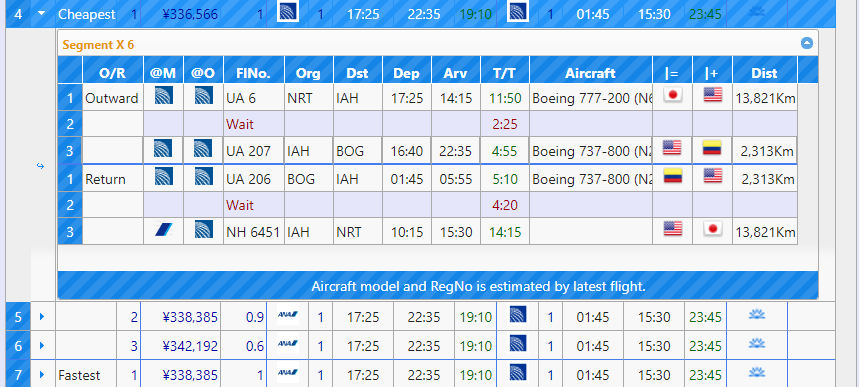The height and width of the screenshot is (387, 859).
Task: Expand the row 7 Fastest itinerary
Action: point(42,375)
